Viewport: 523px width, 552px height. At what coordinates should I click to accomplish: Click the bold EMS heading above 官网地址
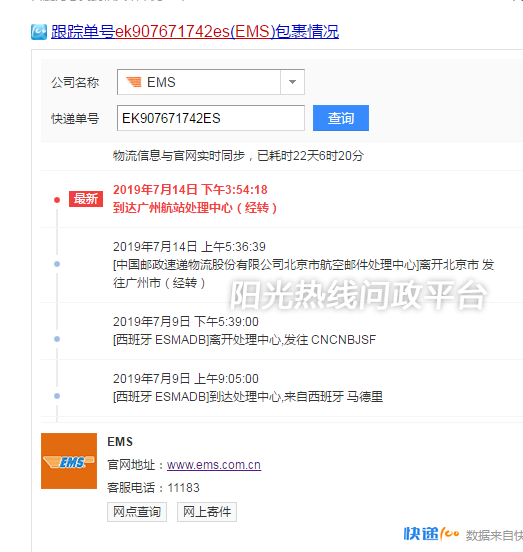pyautogui.click(x=120, y=442)
